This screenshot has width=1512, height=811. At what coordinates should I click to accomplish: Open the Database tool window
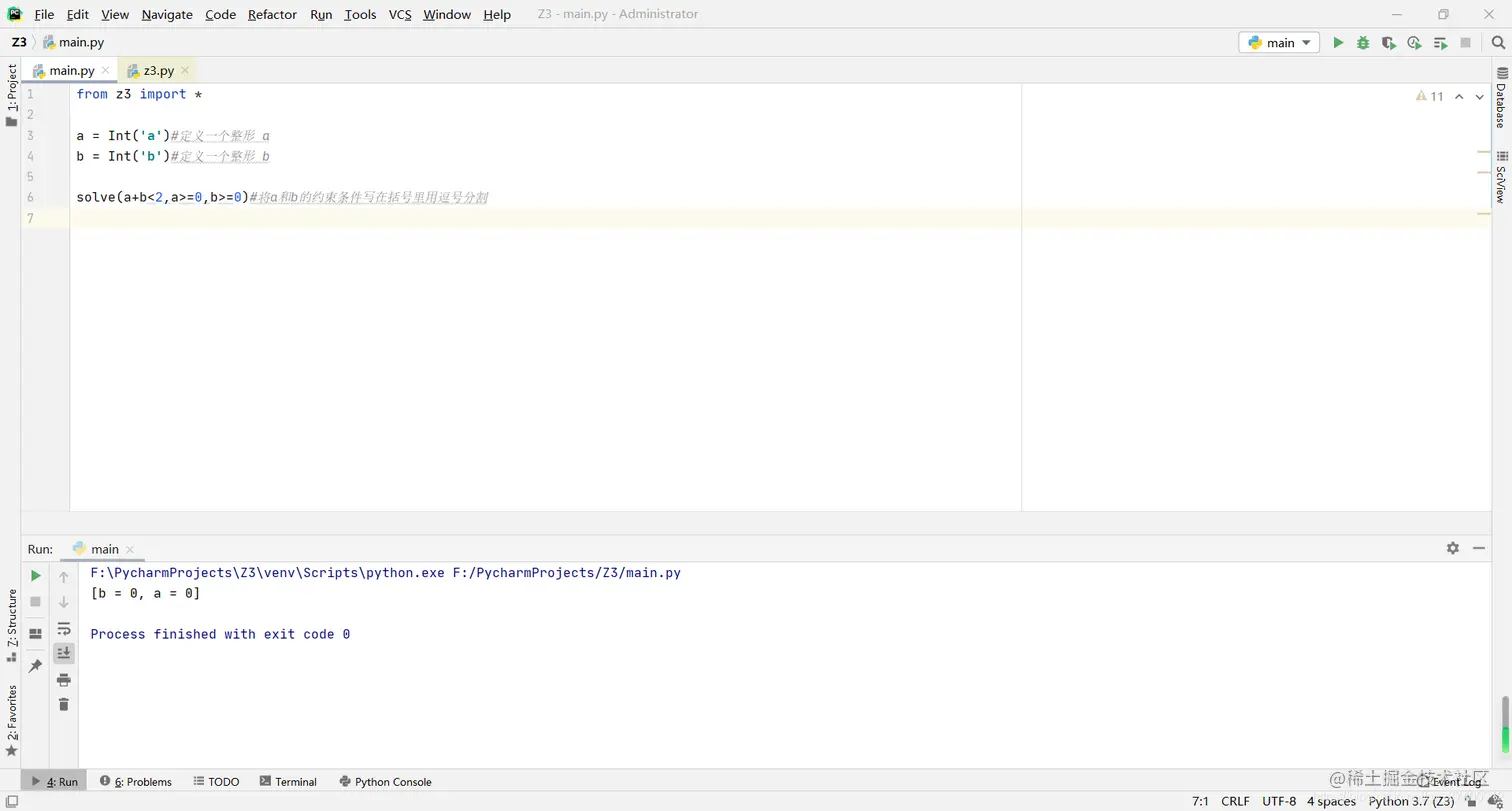(1501, 98)
